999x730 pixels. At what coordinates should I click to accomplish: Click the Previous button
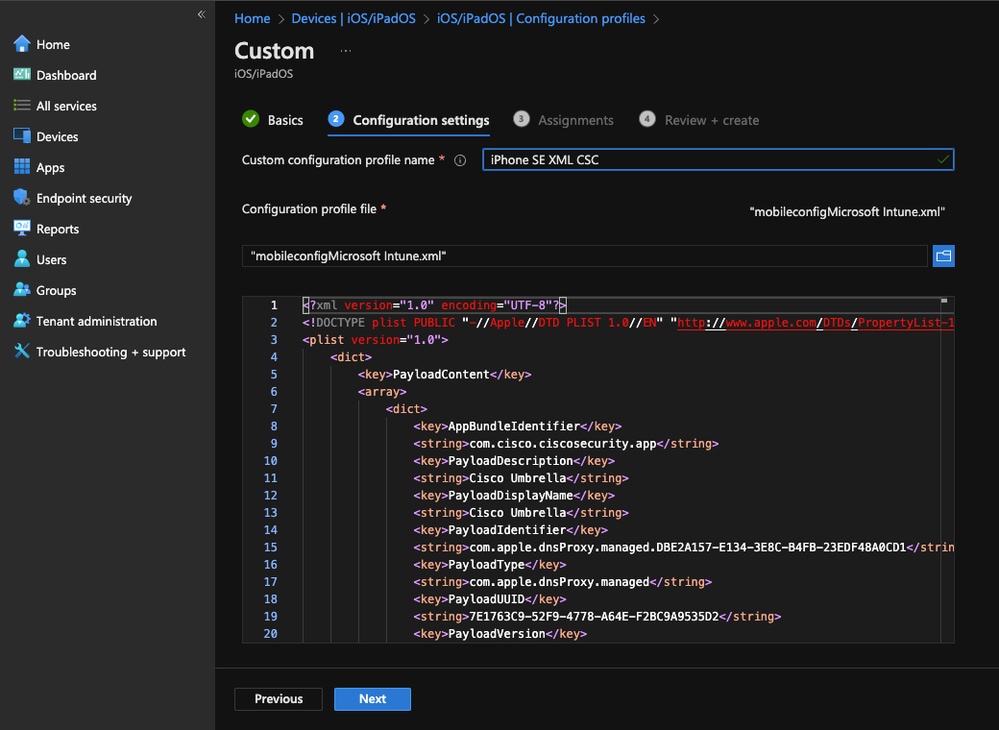click(278, 699)
